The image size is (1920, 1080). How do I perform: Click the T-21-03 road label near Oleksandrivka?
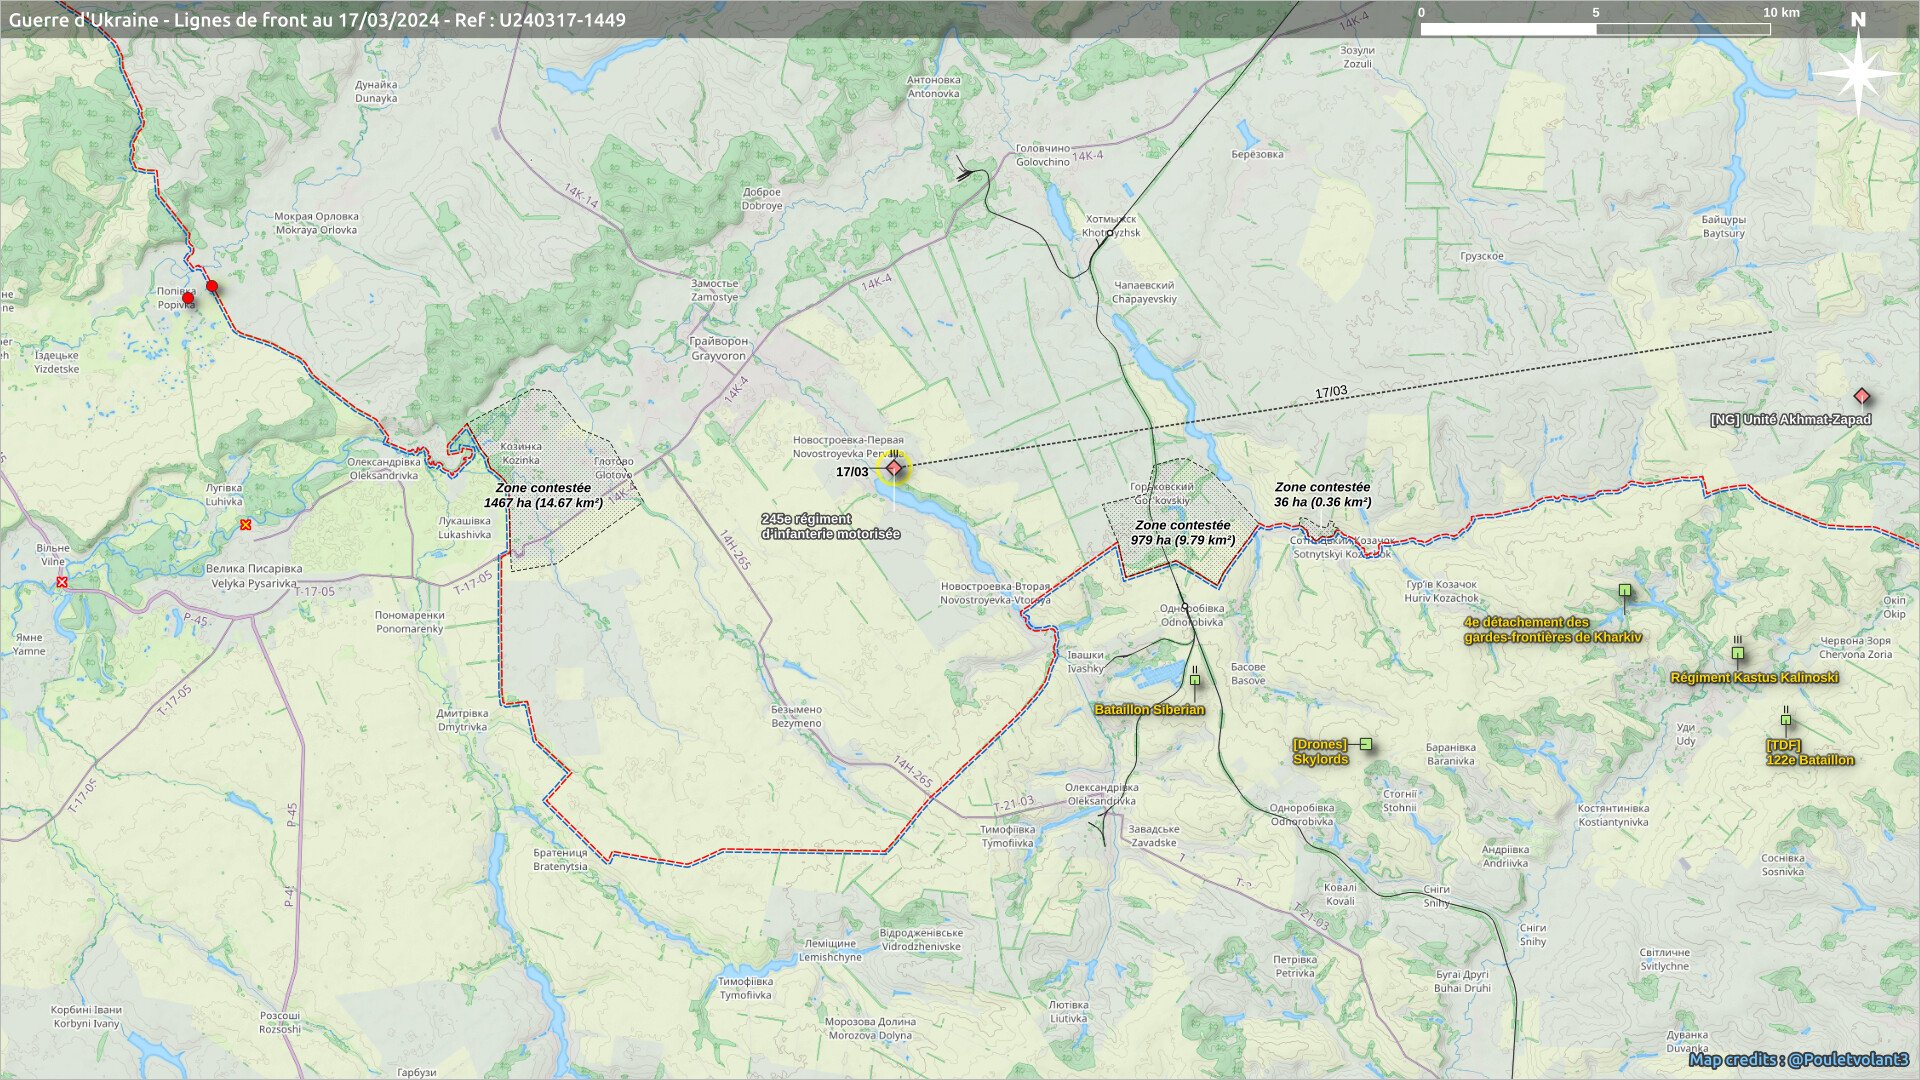1014,804
